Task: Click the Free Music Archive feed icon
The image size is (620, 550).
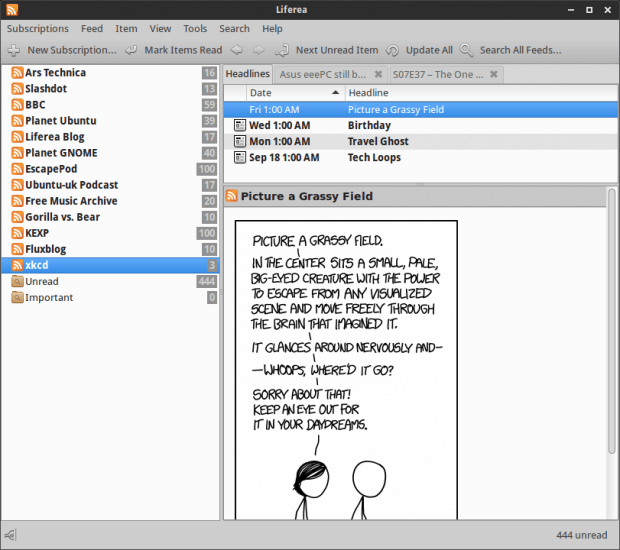Action: tap(17, 201)
